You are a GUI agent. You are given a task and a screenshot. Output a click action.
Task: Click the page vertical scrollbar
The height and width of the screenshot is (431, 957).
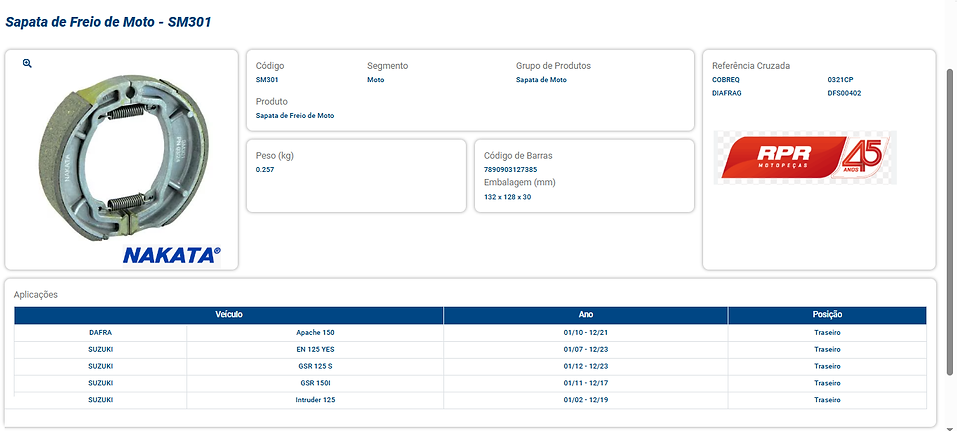click(x=951, y=221)
